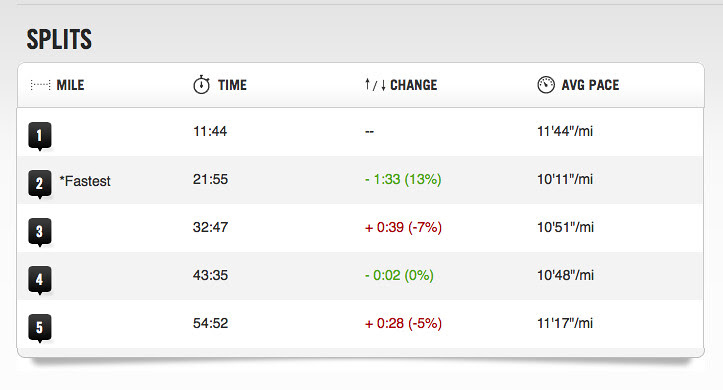This screenshot has height=390, width=723.
Task: Select the TIME column header
Action: [232, 85]
